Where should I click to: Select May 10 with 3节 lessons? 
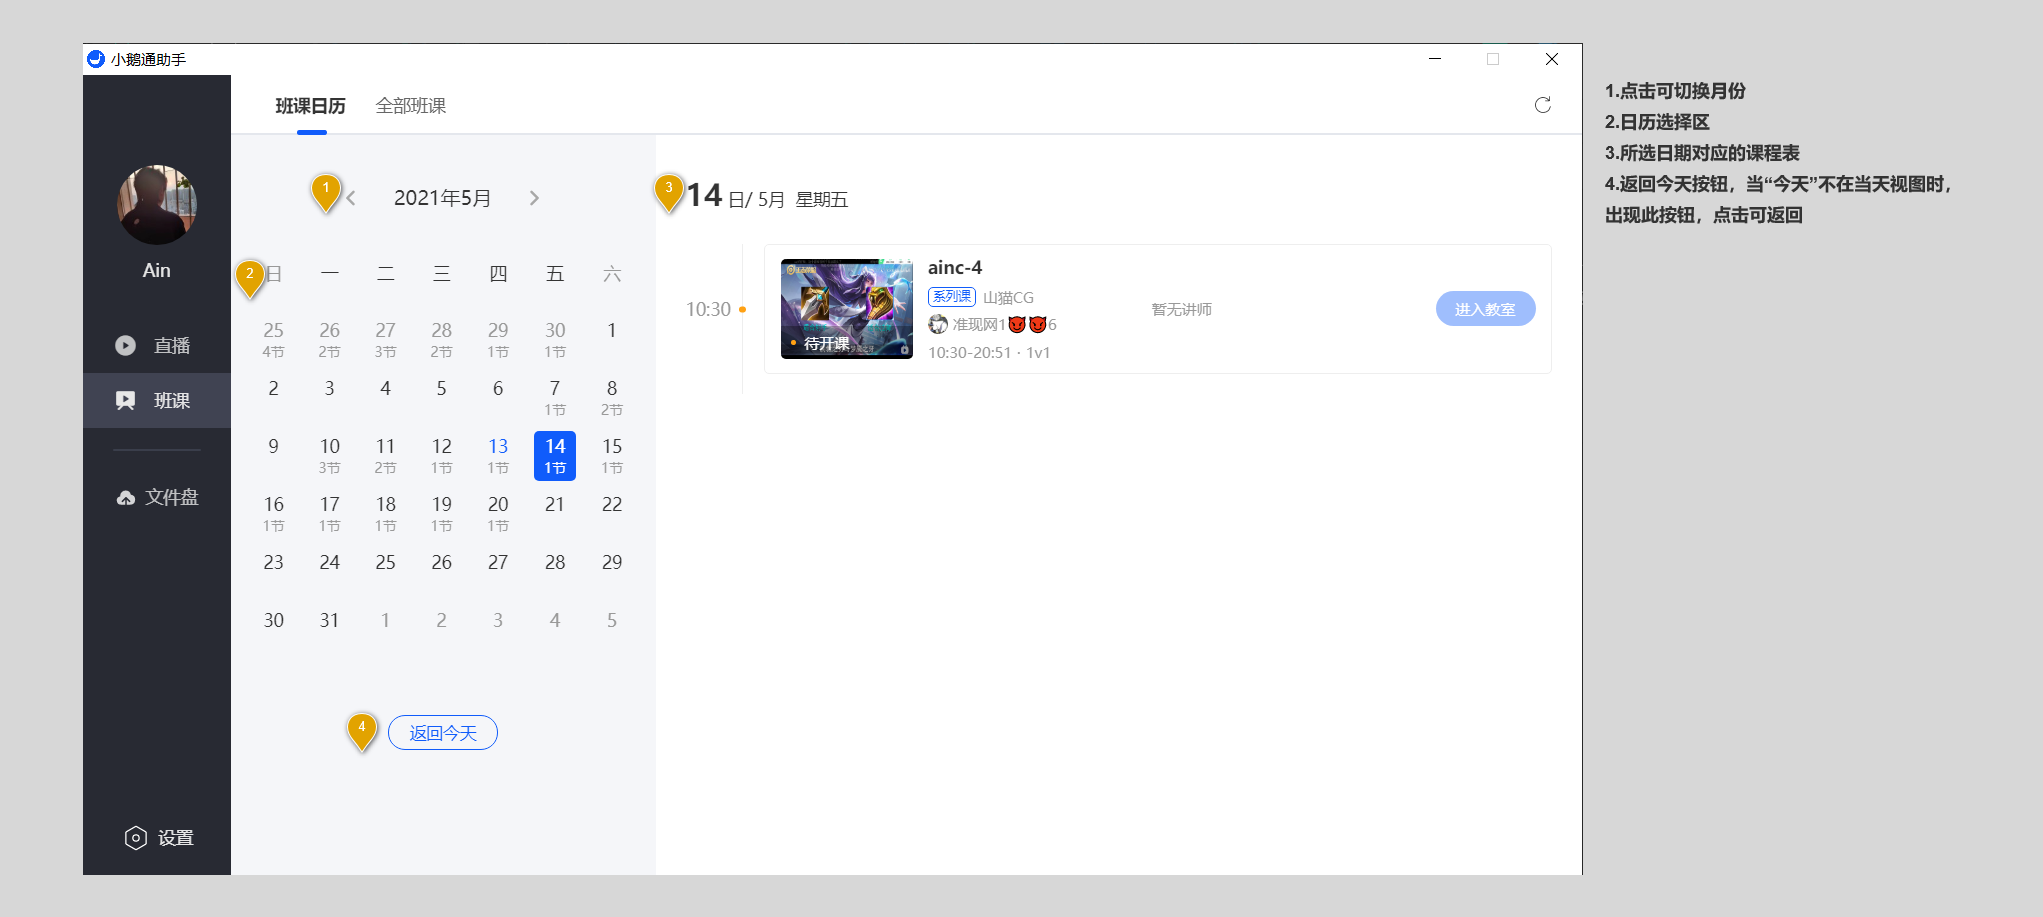coord(329,455)
